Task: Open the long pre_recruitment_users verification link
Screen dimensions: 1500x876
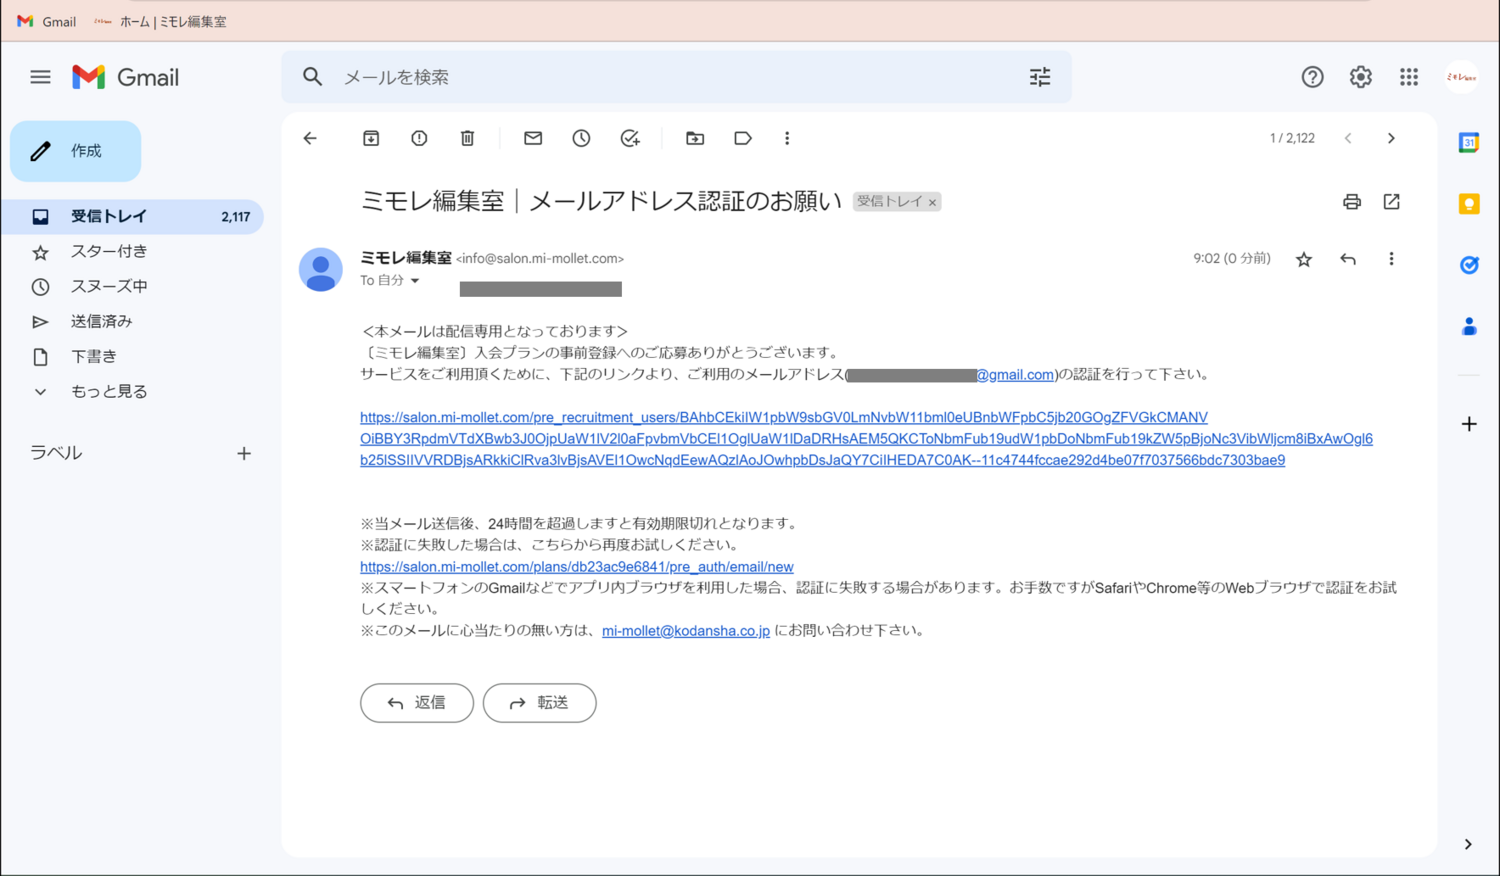Action: tap(866, 438)
